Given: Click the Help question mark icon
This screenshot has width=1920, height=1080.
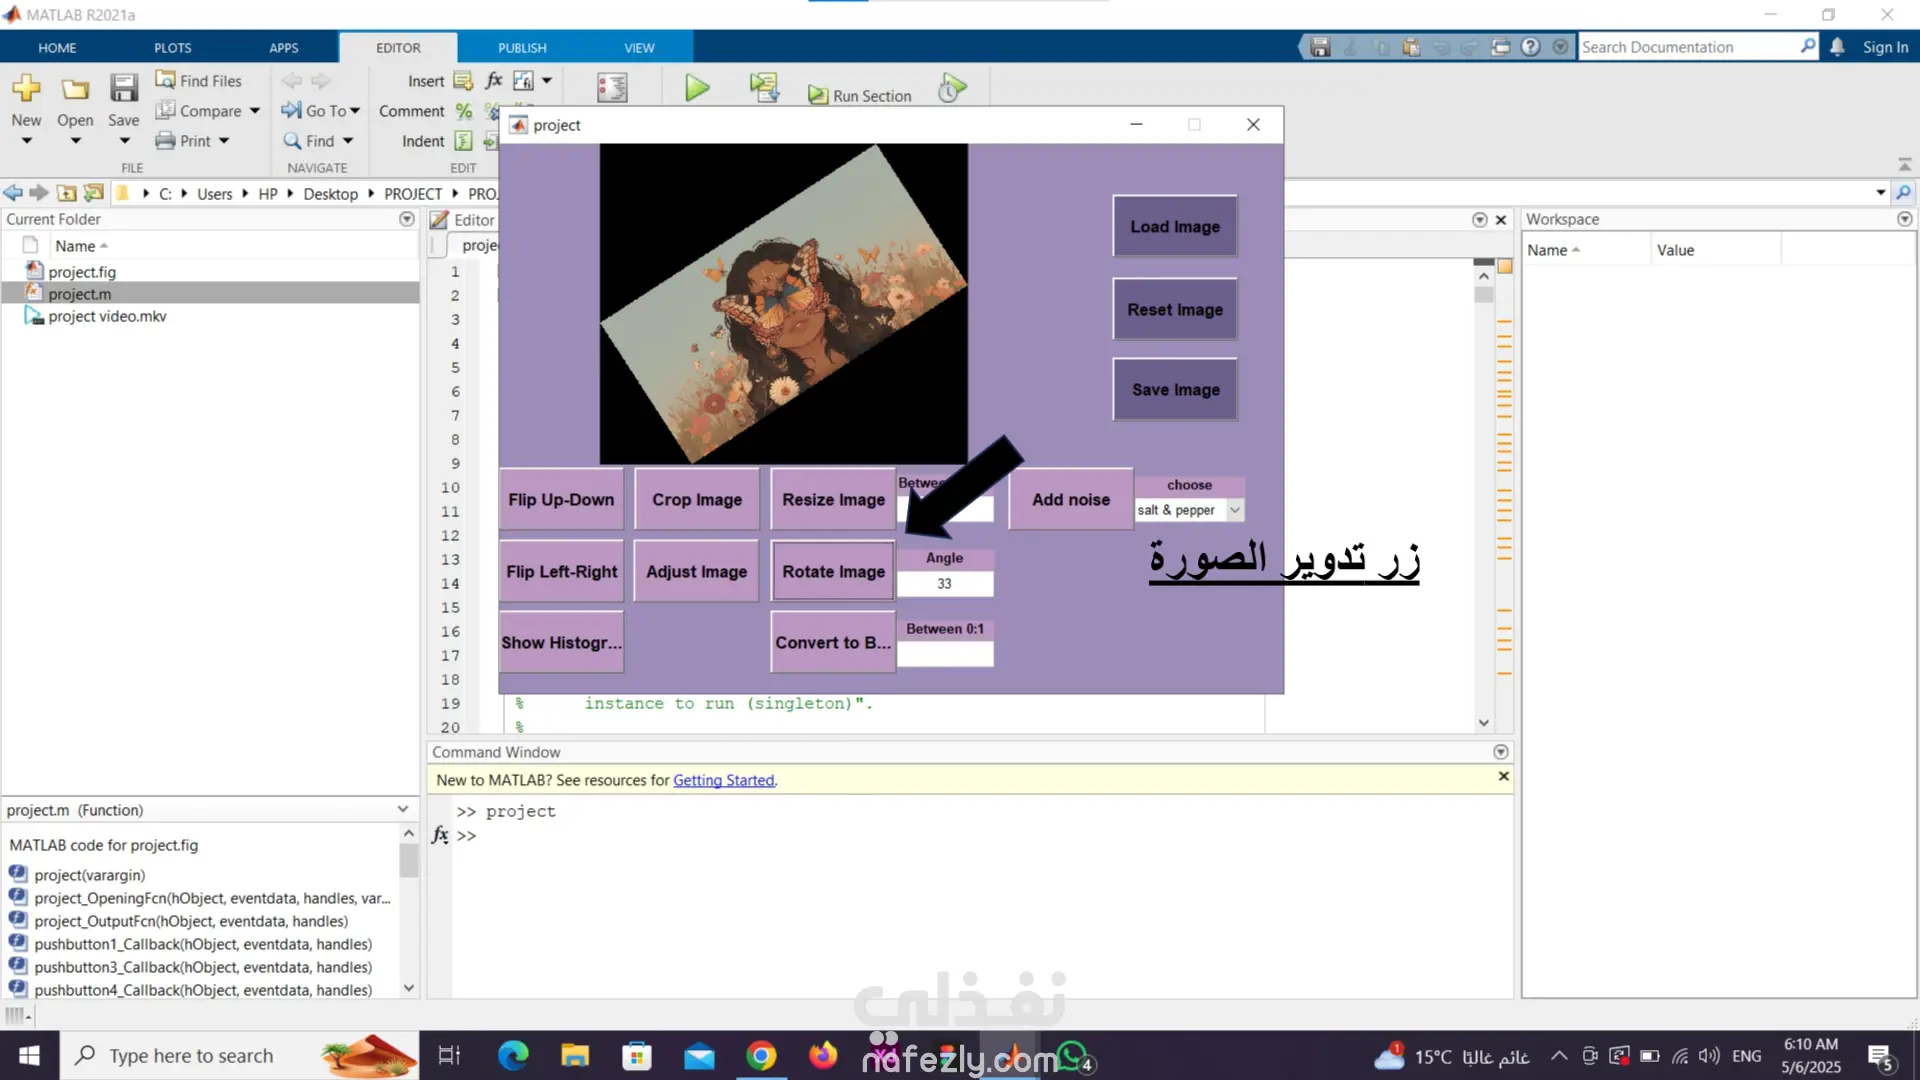Looking at the screenshot, I should [1530, 47].
